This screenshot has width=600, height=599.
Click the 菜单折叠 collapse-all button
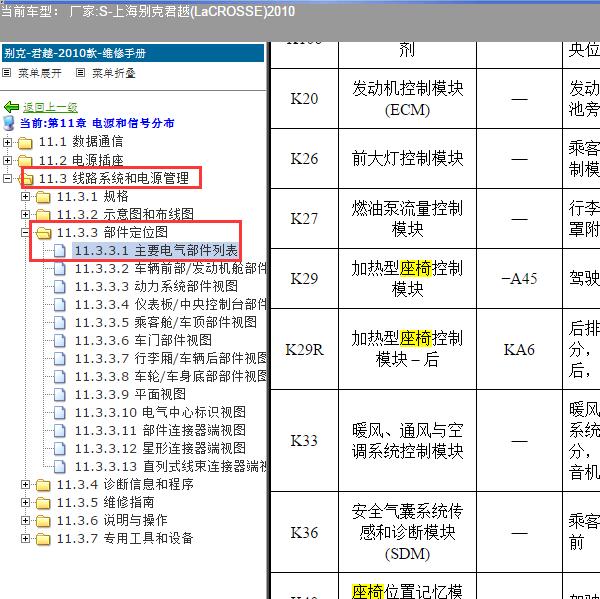coord(114,73)
